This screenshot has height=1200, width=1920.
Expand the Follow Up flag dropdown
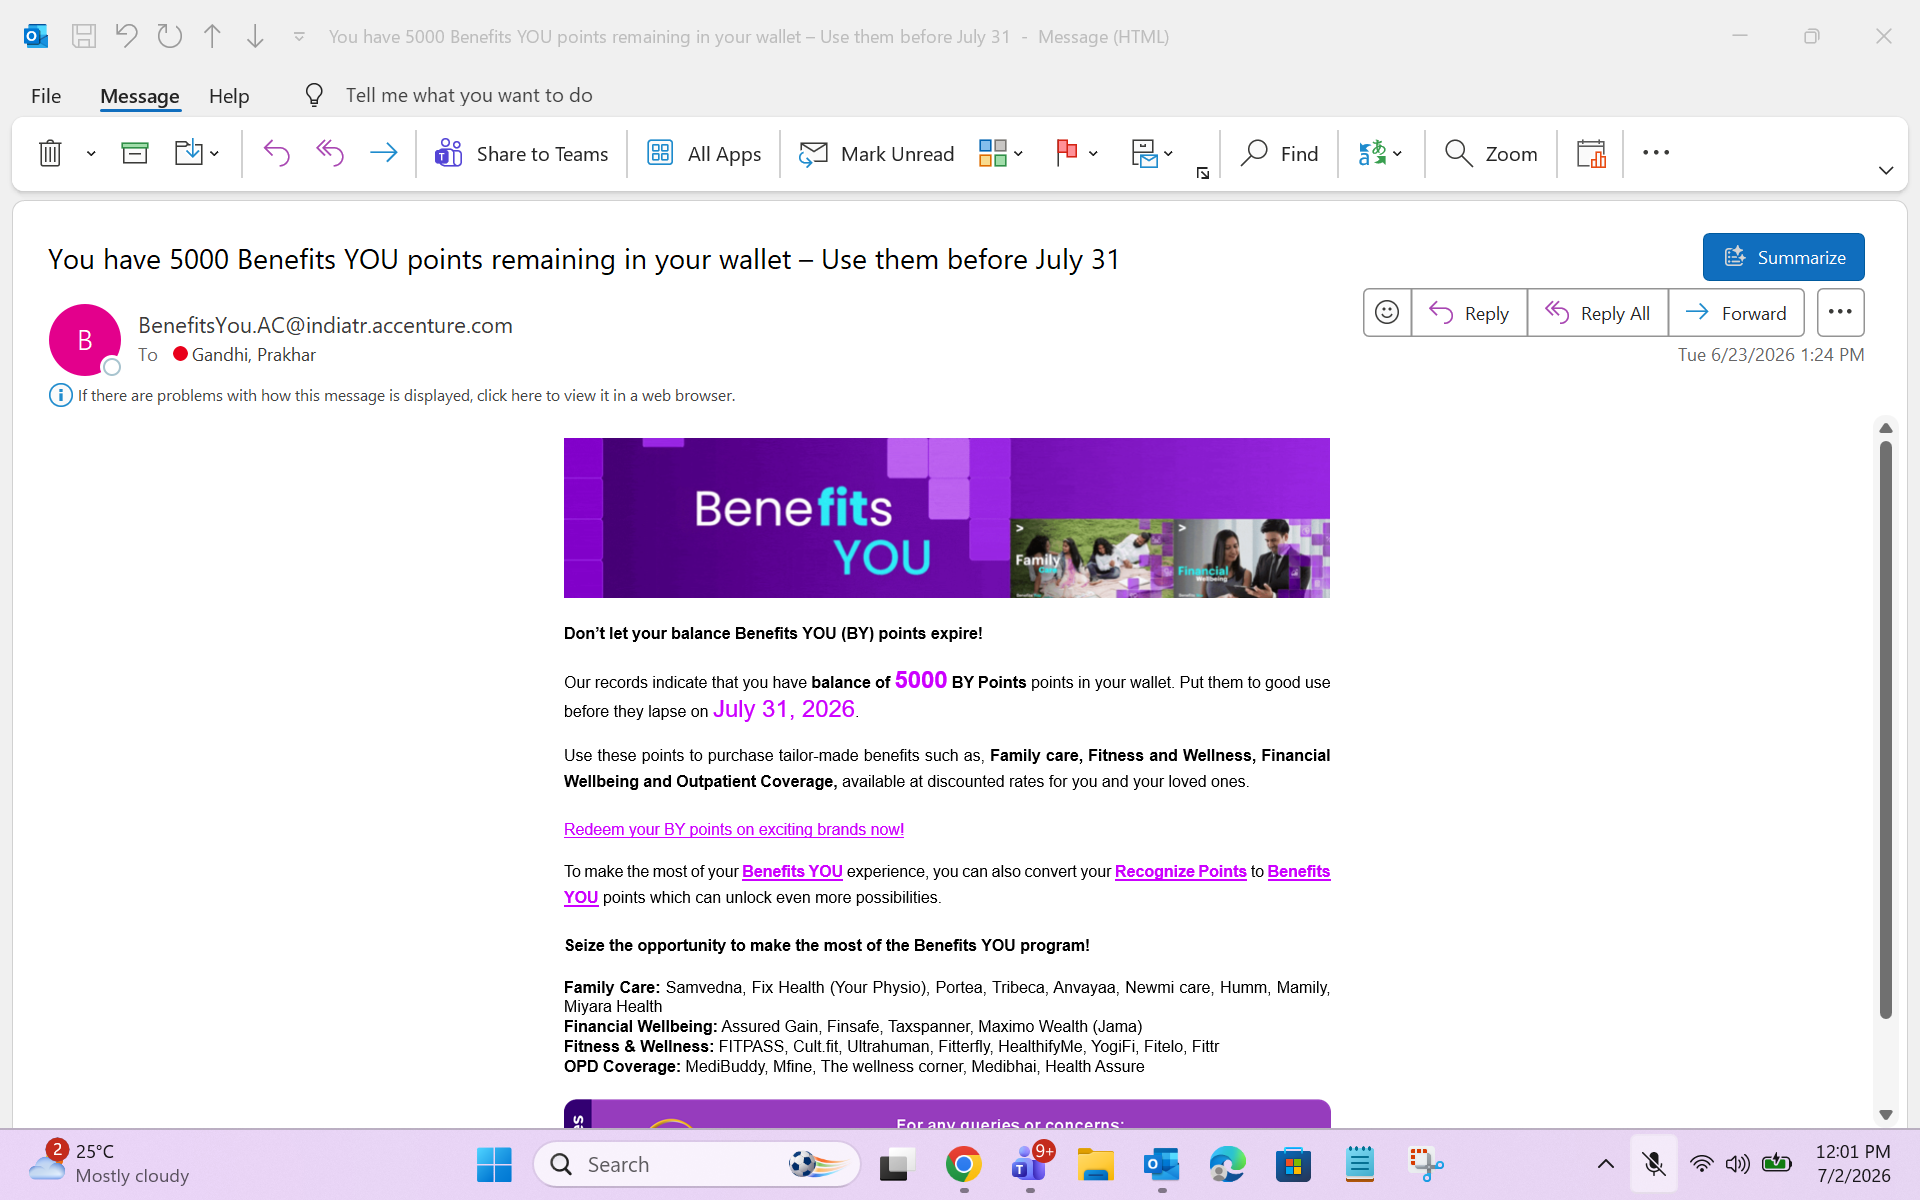[x=1094, y=154]
